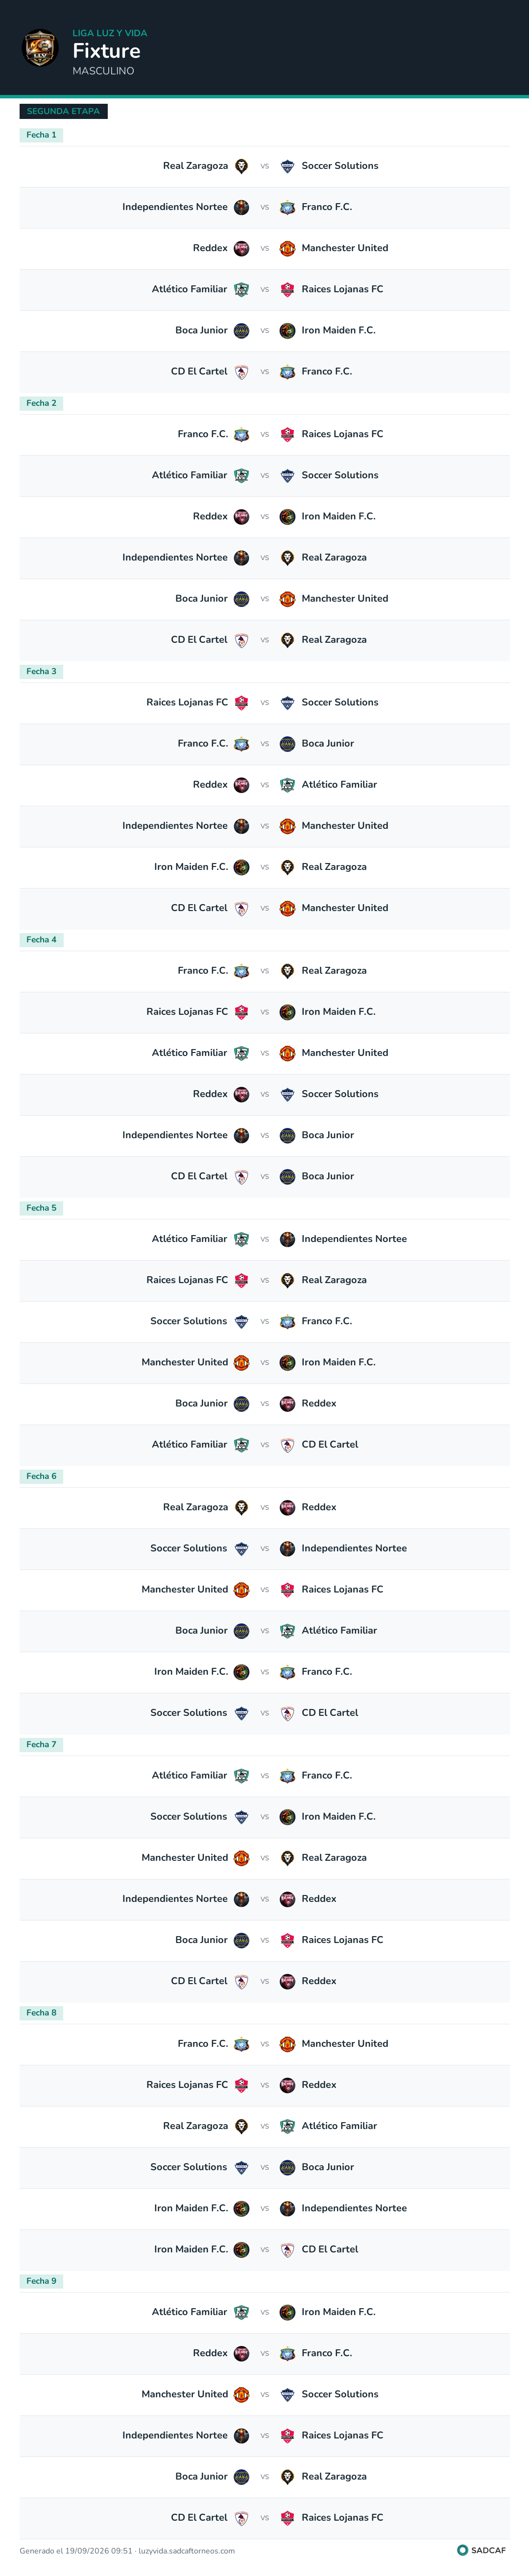The width and height of the screenshot is (529, 2576).
Task: Click Raices Lojanas FC name in last Fecha 9 match
Action: click(342, 2518)
